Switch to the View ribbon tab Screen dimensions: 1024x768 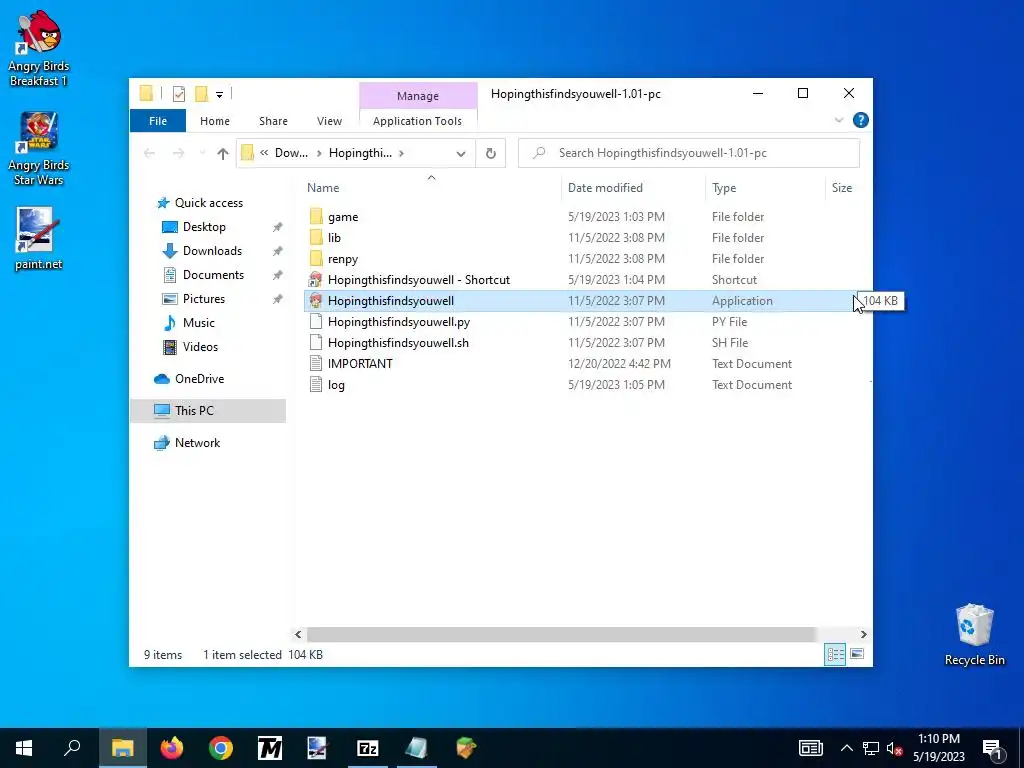click(329, 121)
